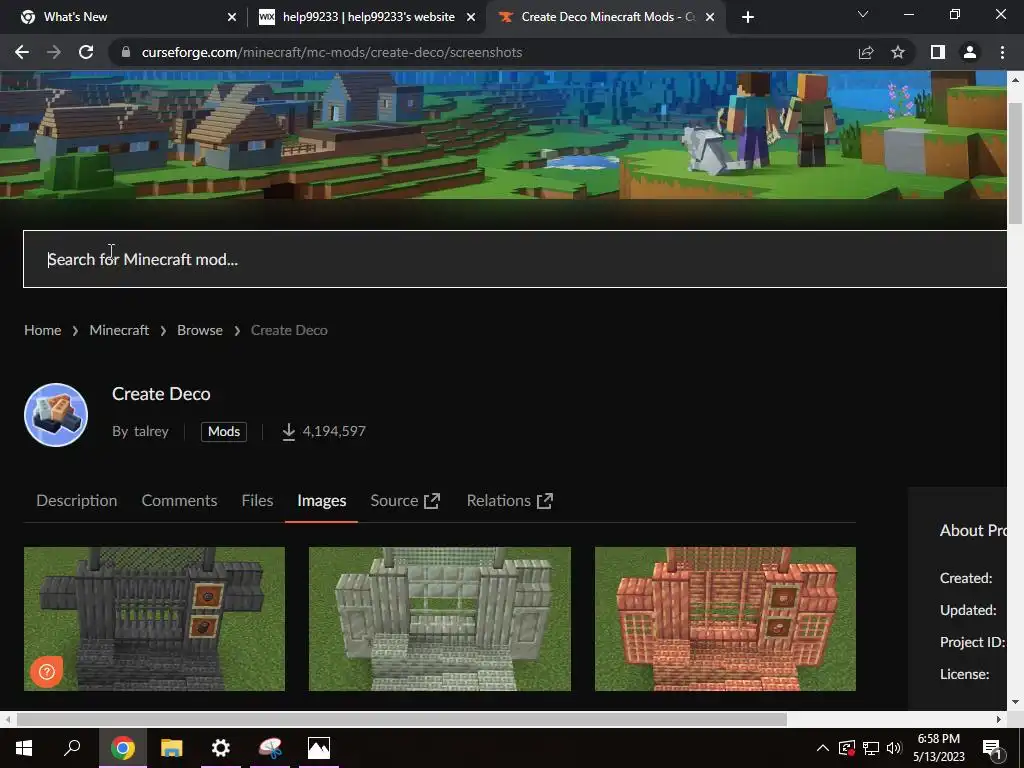Click the orange help chat button
1024x768 pixels.
pos(47,672)
